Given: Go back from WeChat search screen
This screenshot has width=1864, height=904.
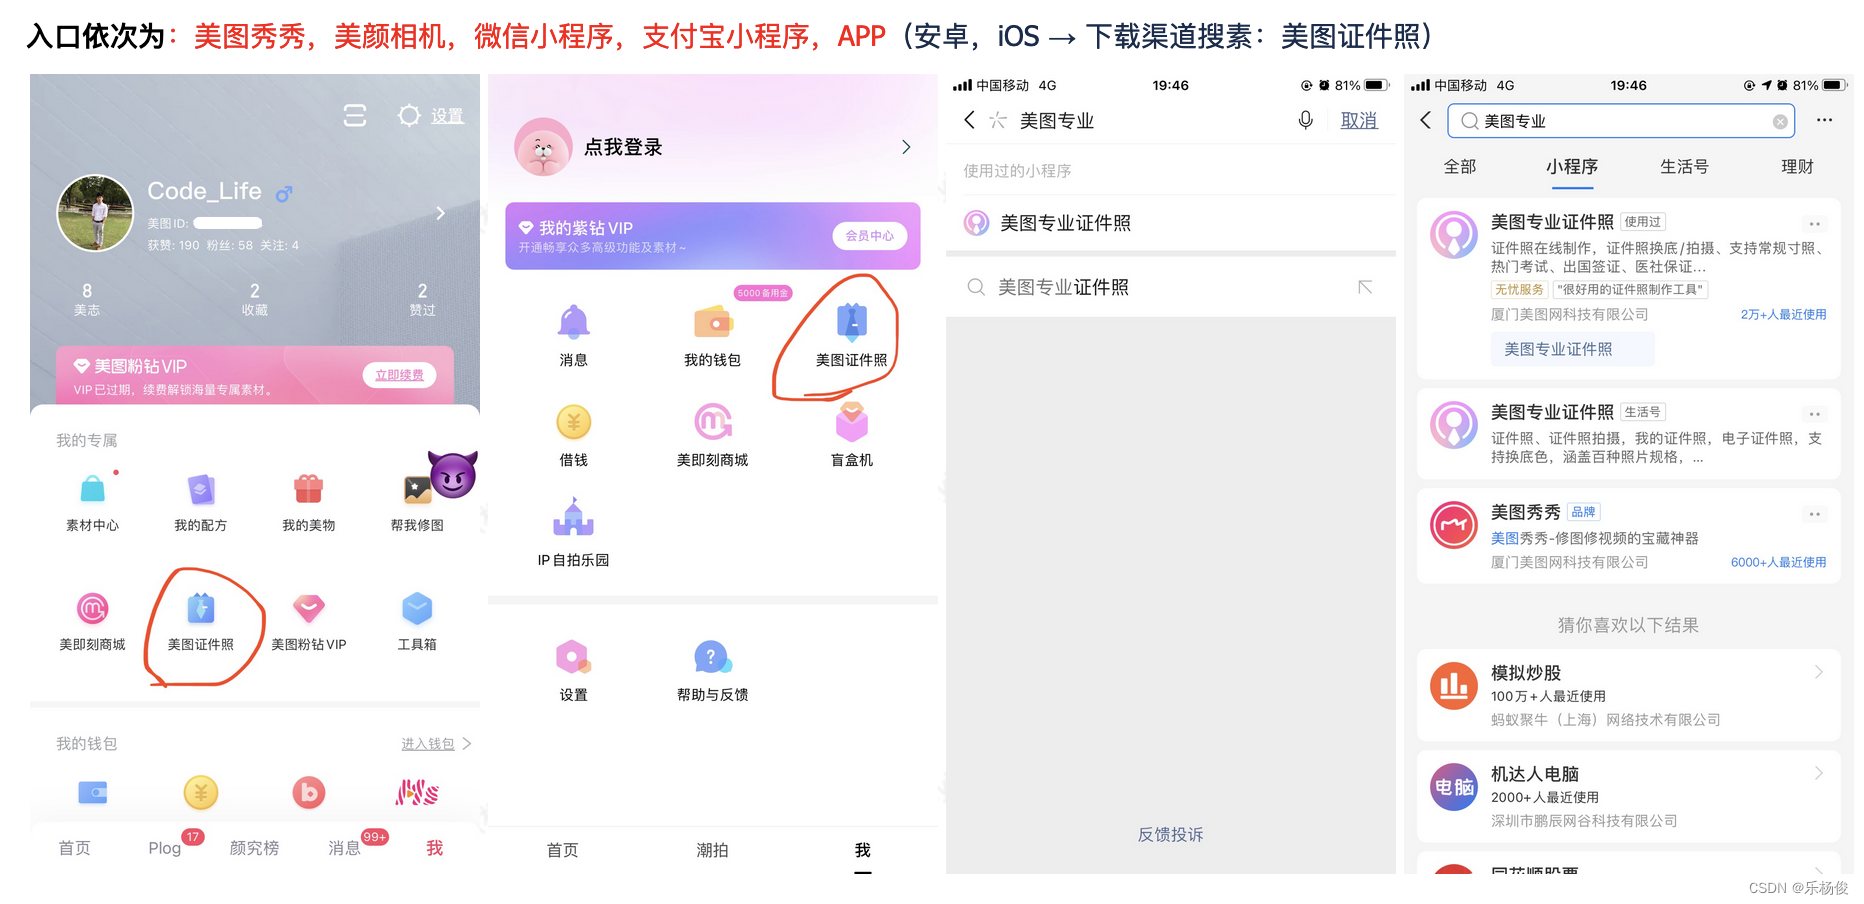Looking at the screenshot, I should pyautogui.click(x=969, y=120).
